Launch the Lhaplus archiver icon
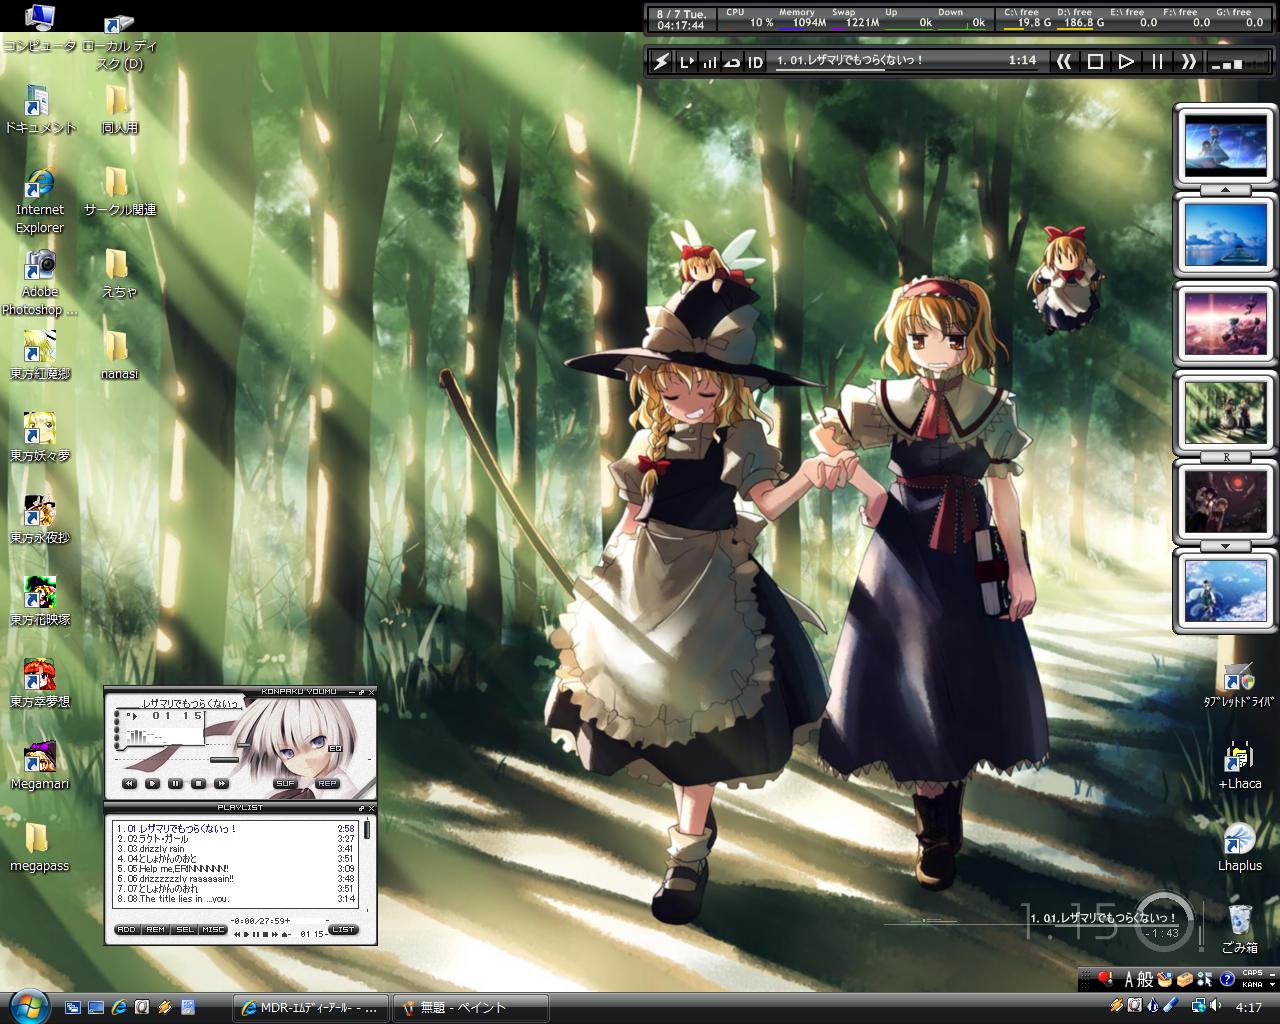1280x1024 pixels. (1239, 848)
